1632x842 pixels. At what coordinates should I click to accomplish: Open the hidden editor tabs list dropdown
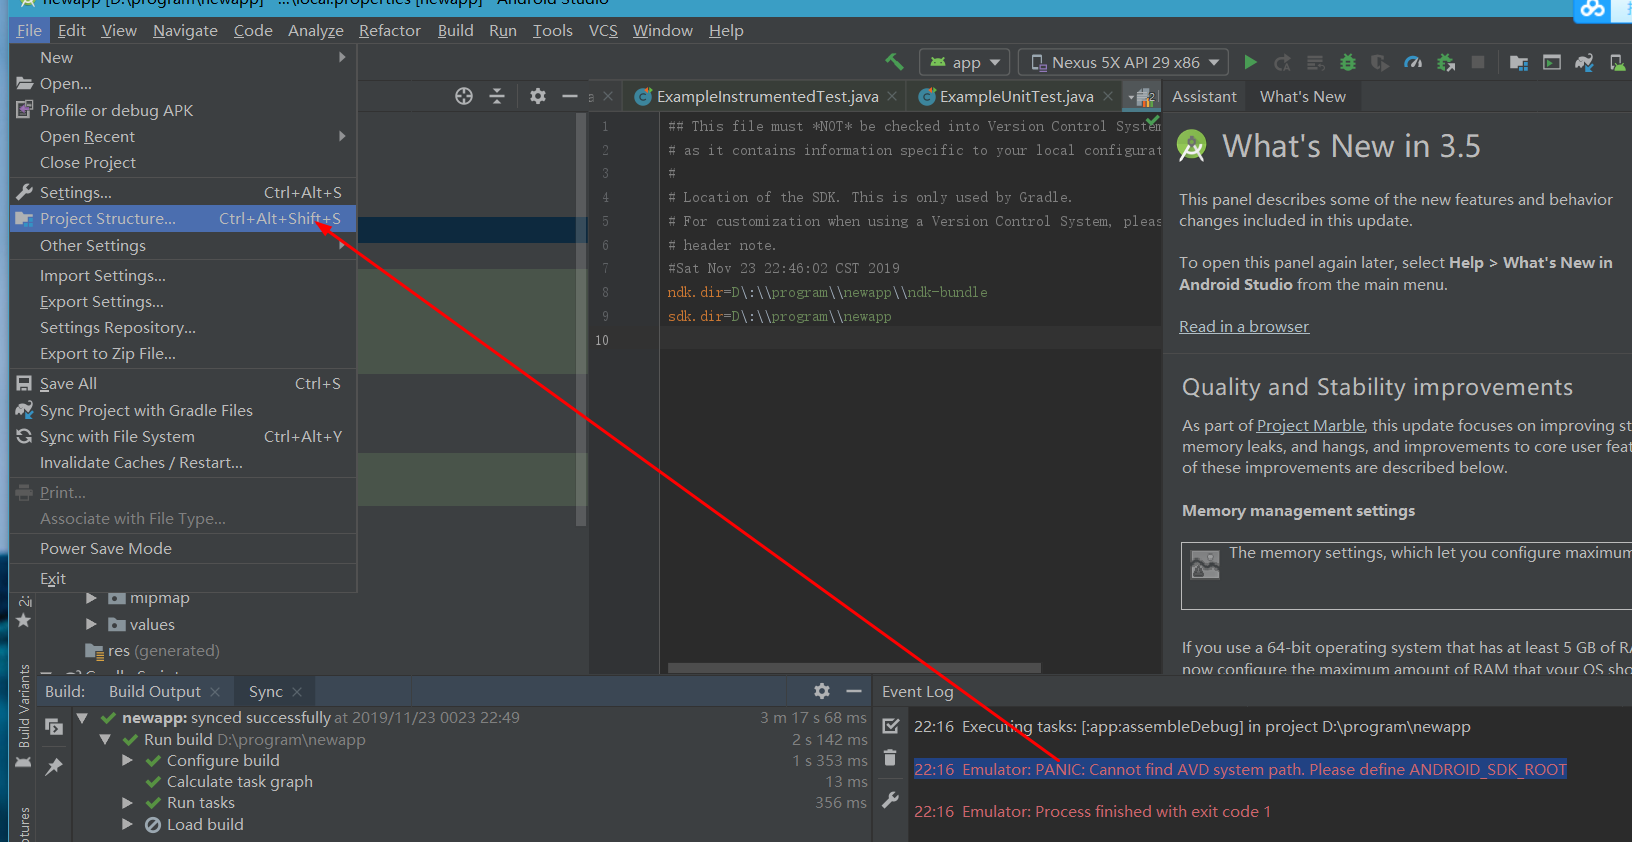(x=1141, y=97)
